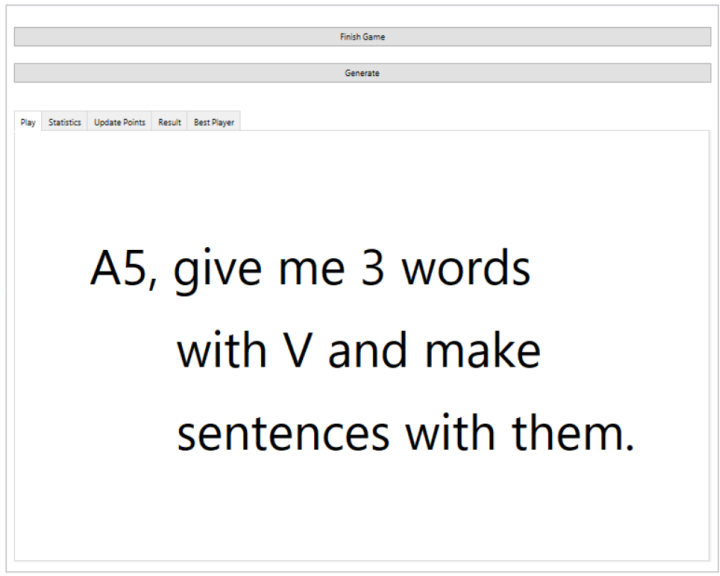
Task: Select the Result tab
Action: pyautogui.click(x=169, y=123)
